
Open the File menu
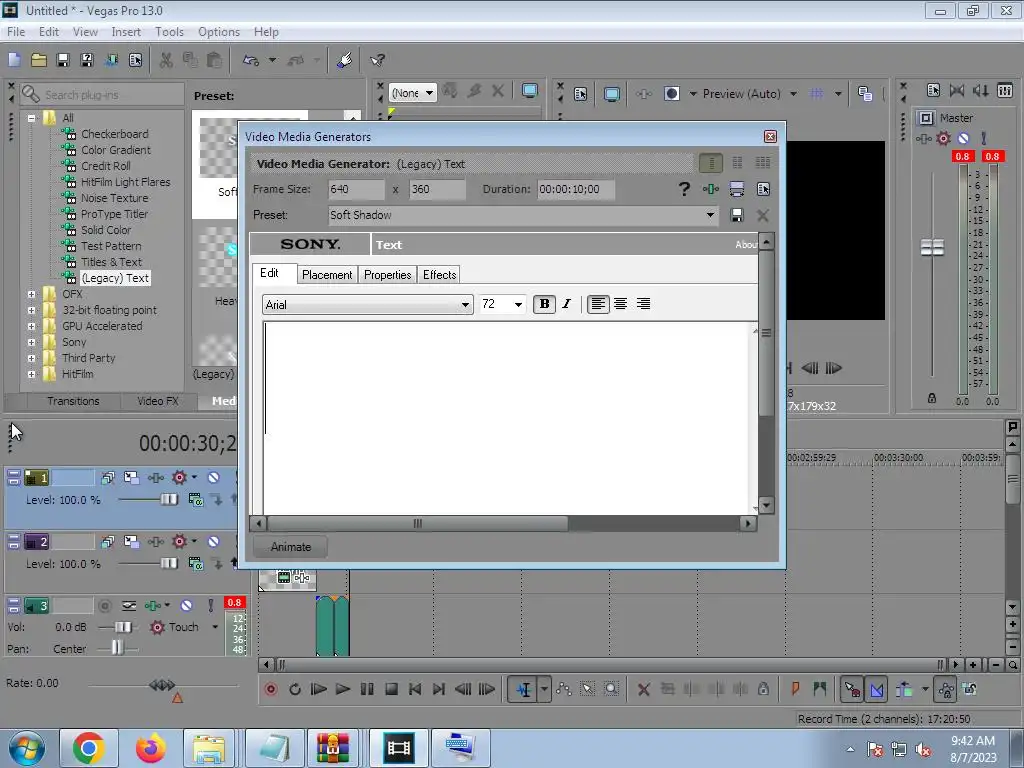(x=16, y=32)
